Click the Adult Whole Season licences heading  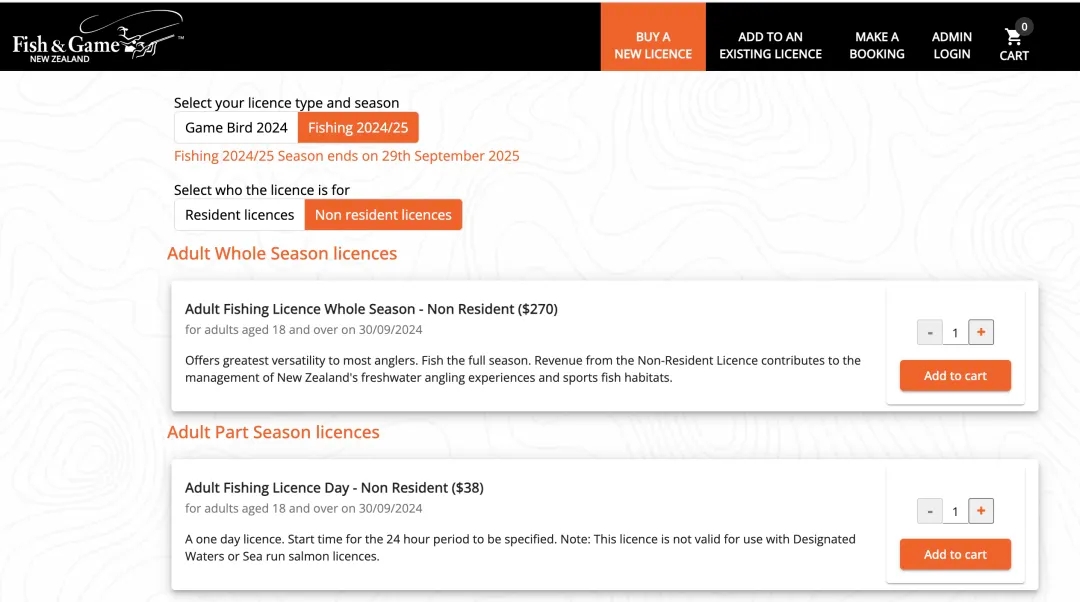tap(282, 253)
